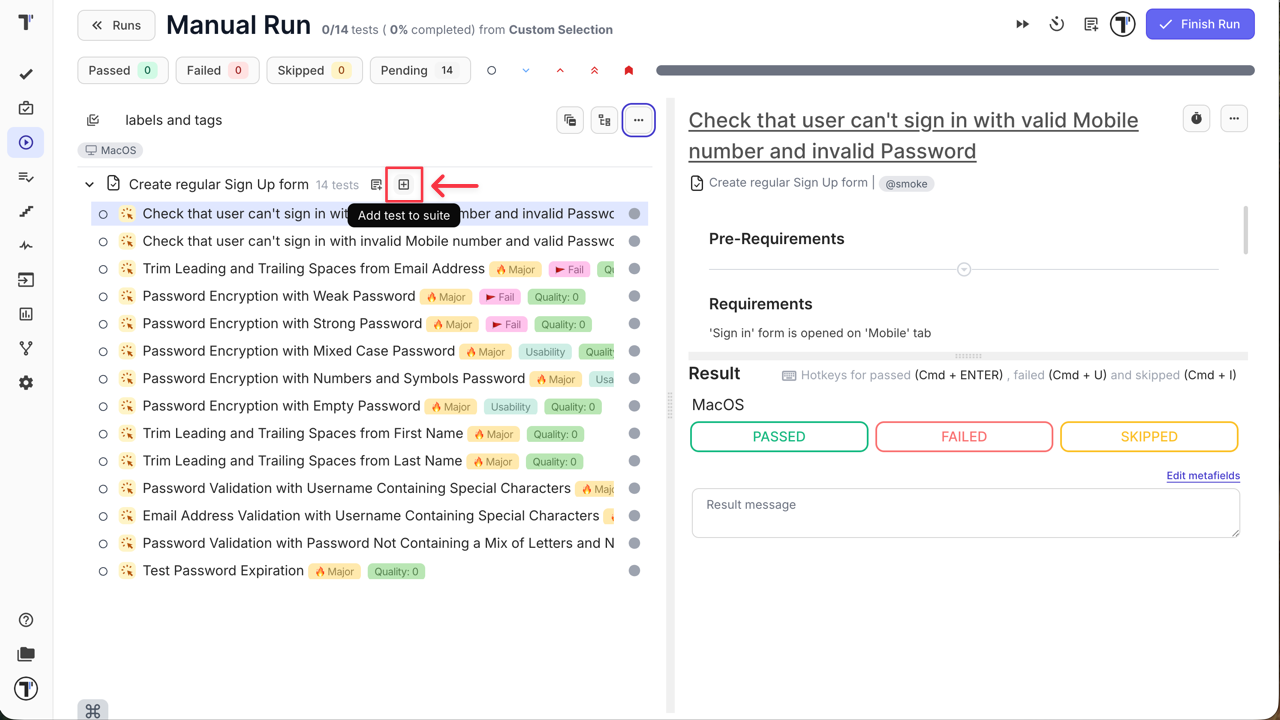
Task: Open the timer icon next to Finish Run
Action: (1056, 23)
